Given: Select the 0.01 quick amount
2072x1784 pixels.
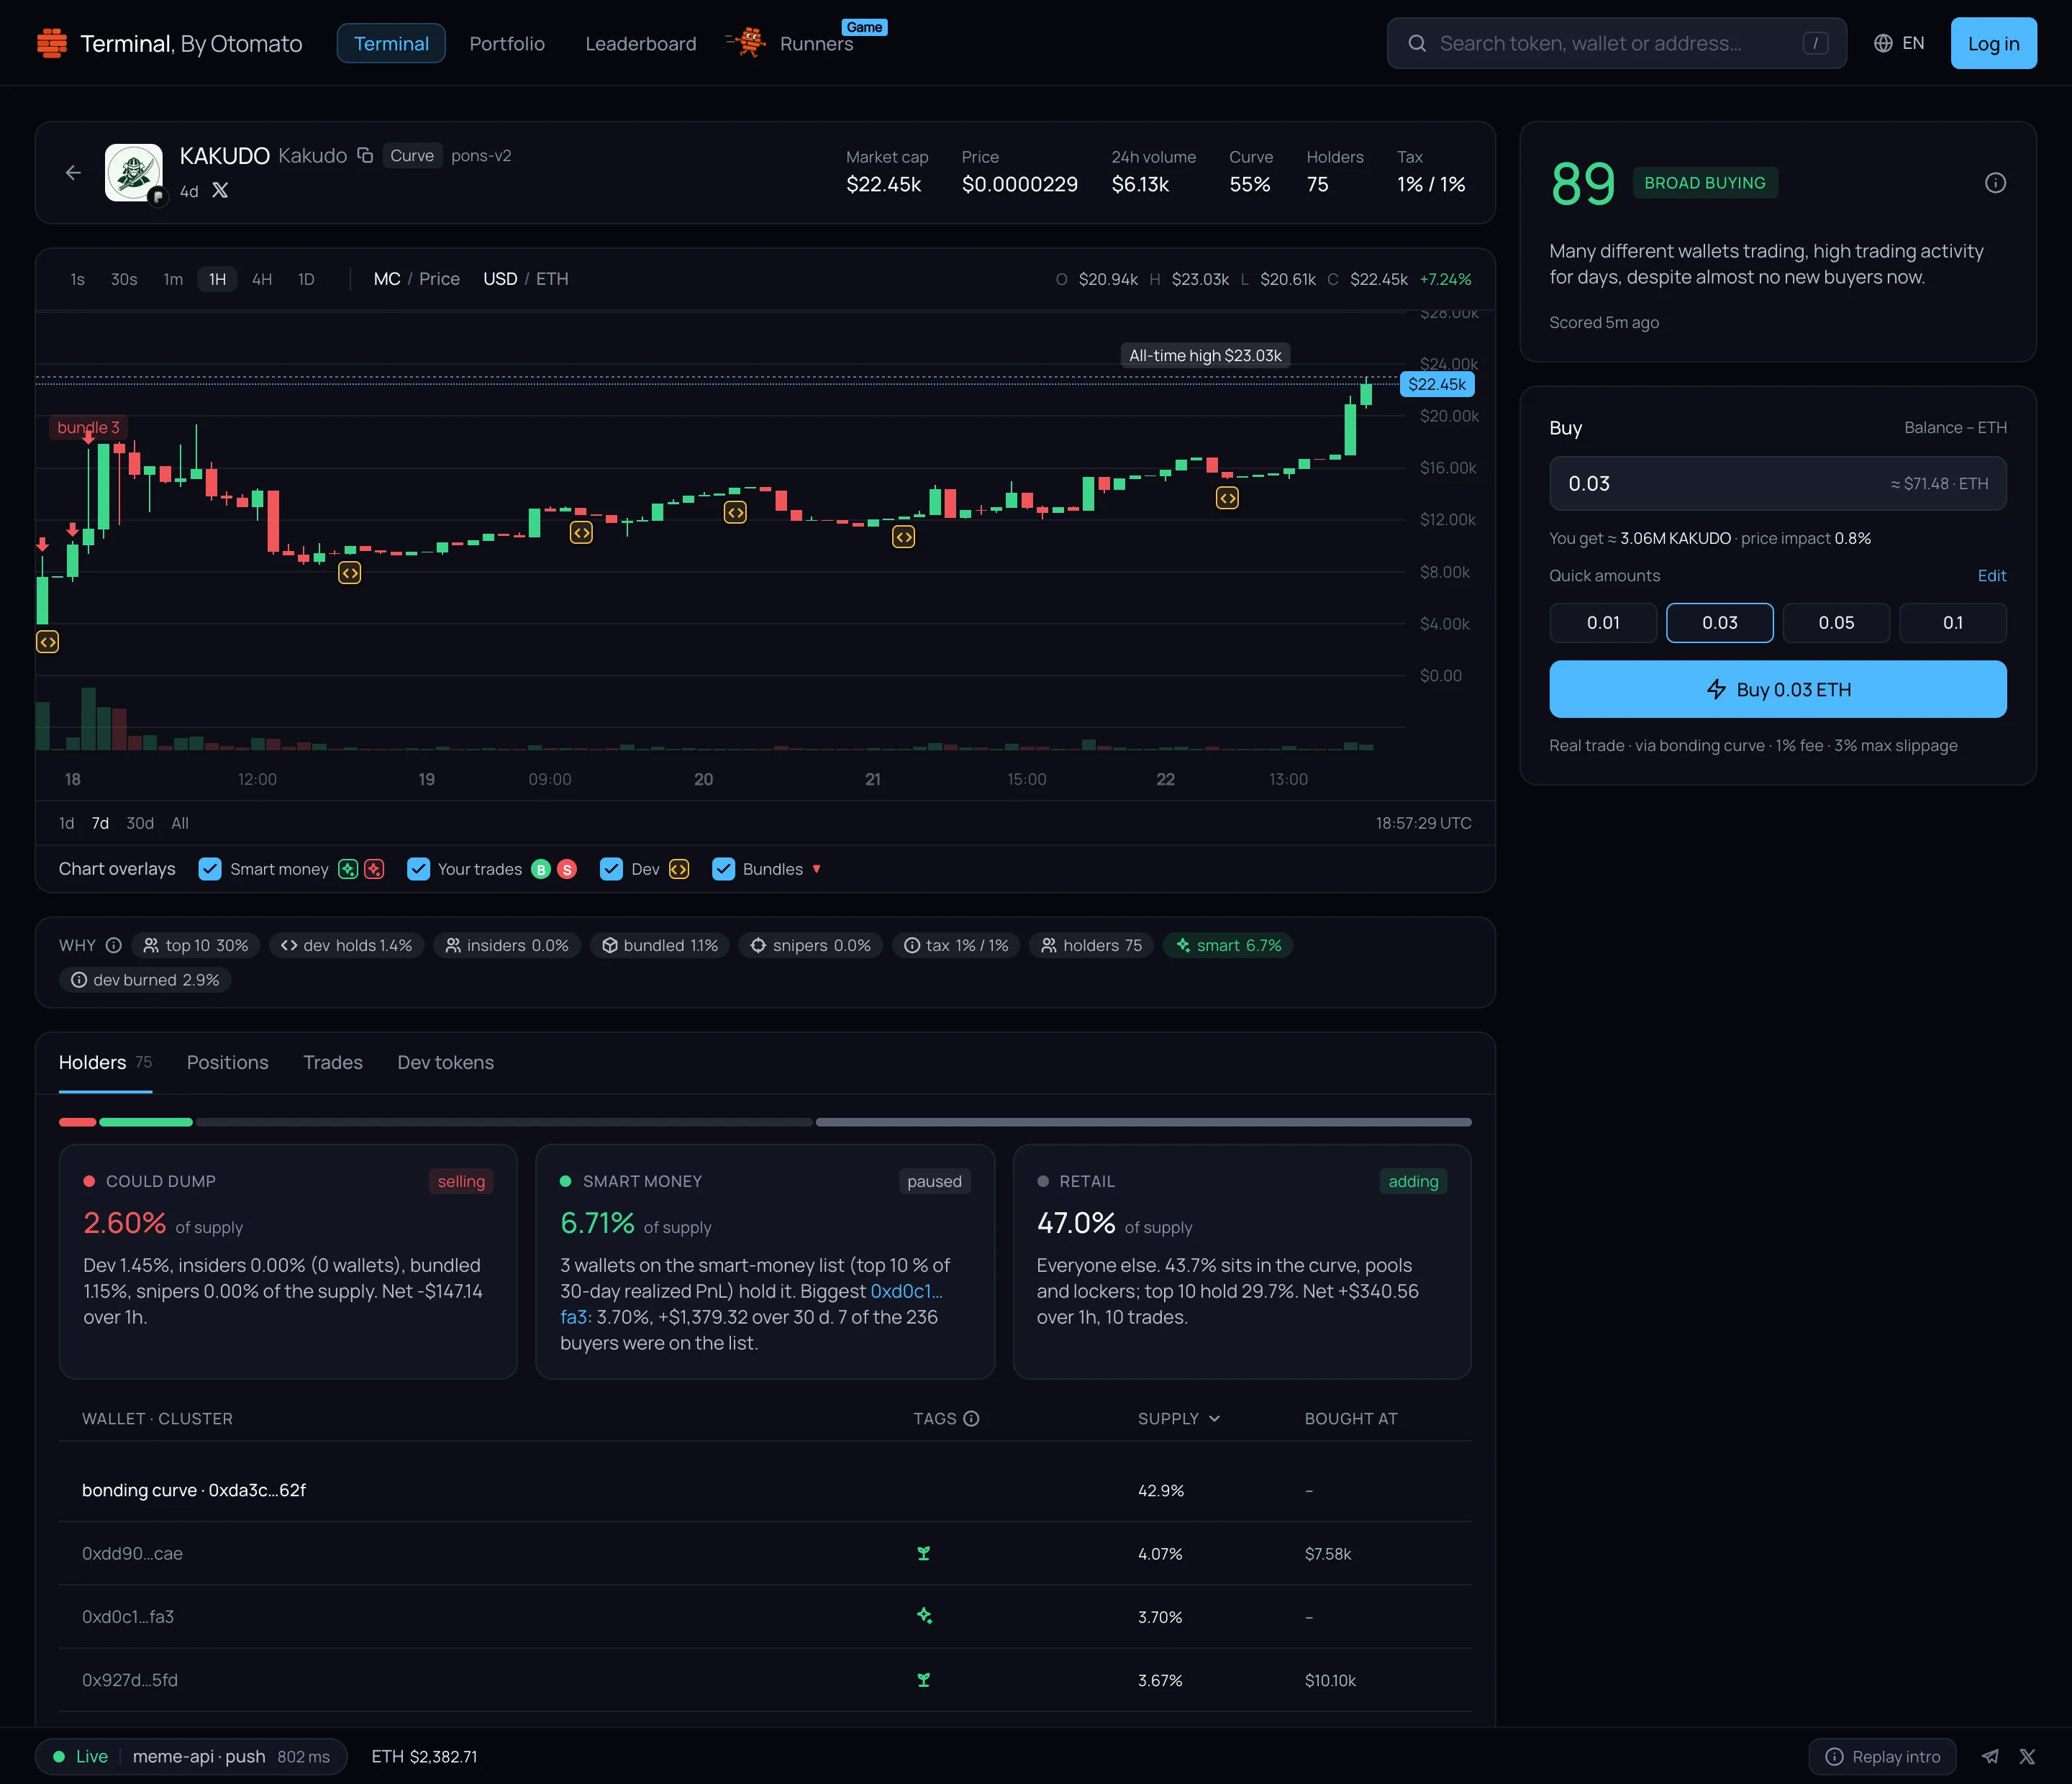Looking at the screenshot, I should point(1603,622).
